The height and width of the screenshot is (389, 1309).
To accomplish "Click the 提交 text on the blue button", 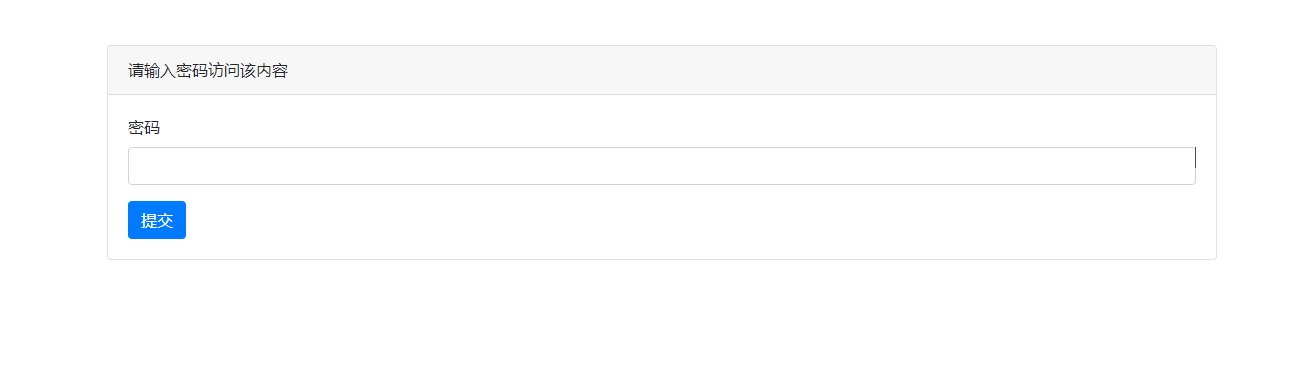I will pyautogui.click(x=157, y=221).
